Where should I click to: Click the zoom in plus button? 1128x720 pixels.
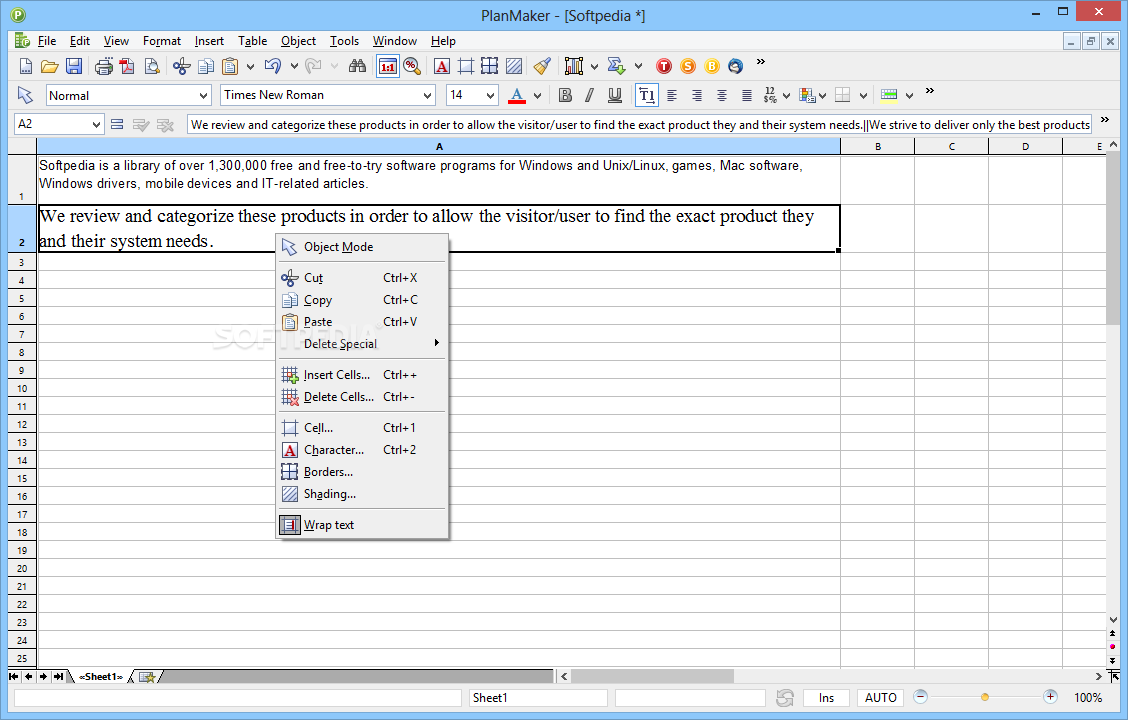(x=1050, y=696)
